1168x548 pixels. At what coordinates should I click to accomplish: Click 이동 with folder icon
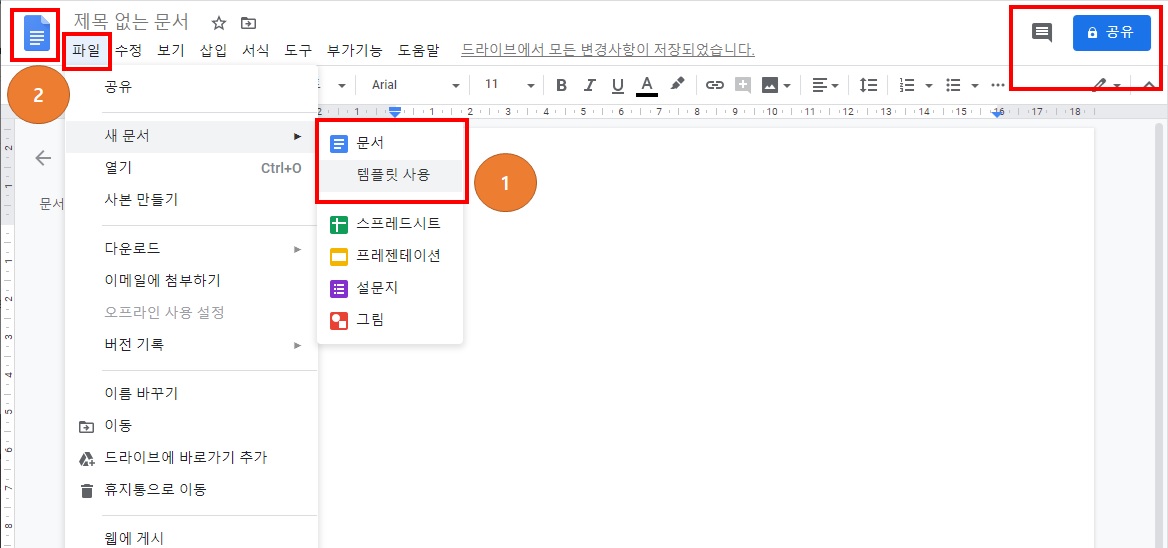click(191, 426)
